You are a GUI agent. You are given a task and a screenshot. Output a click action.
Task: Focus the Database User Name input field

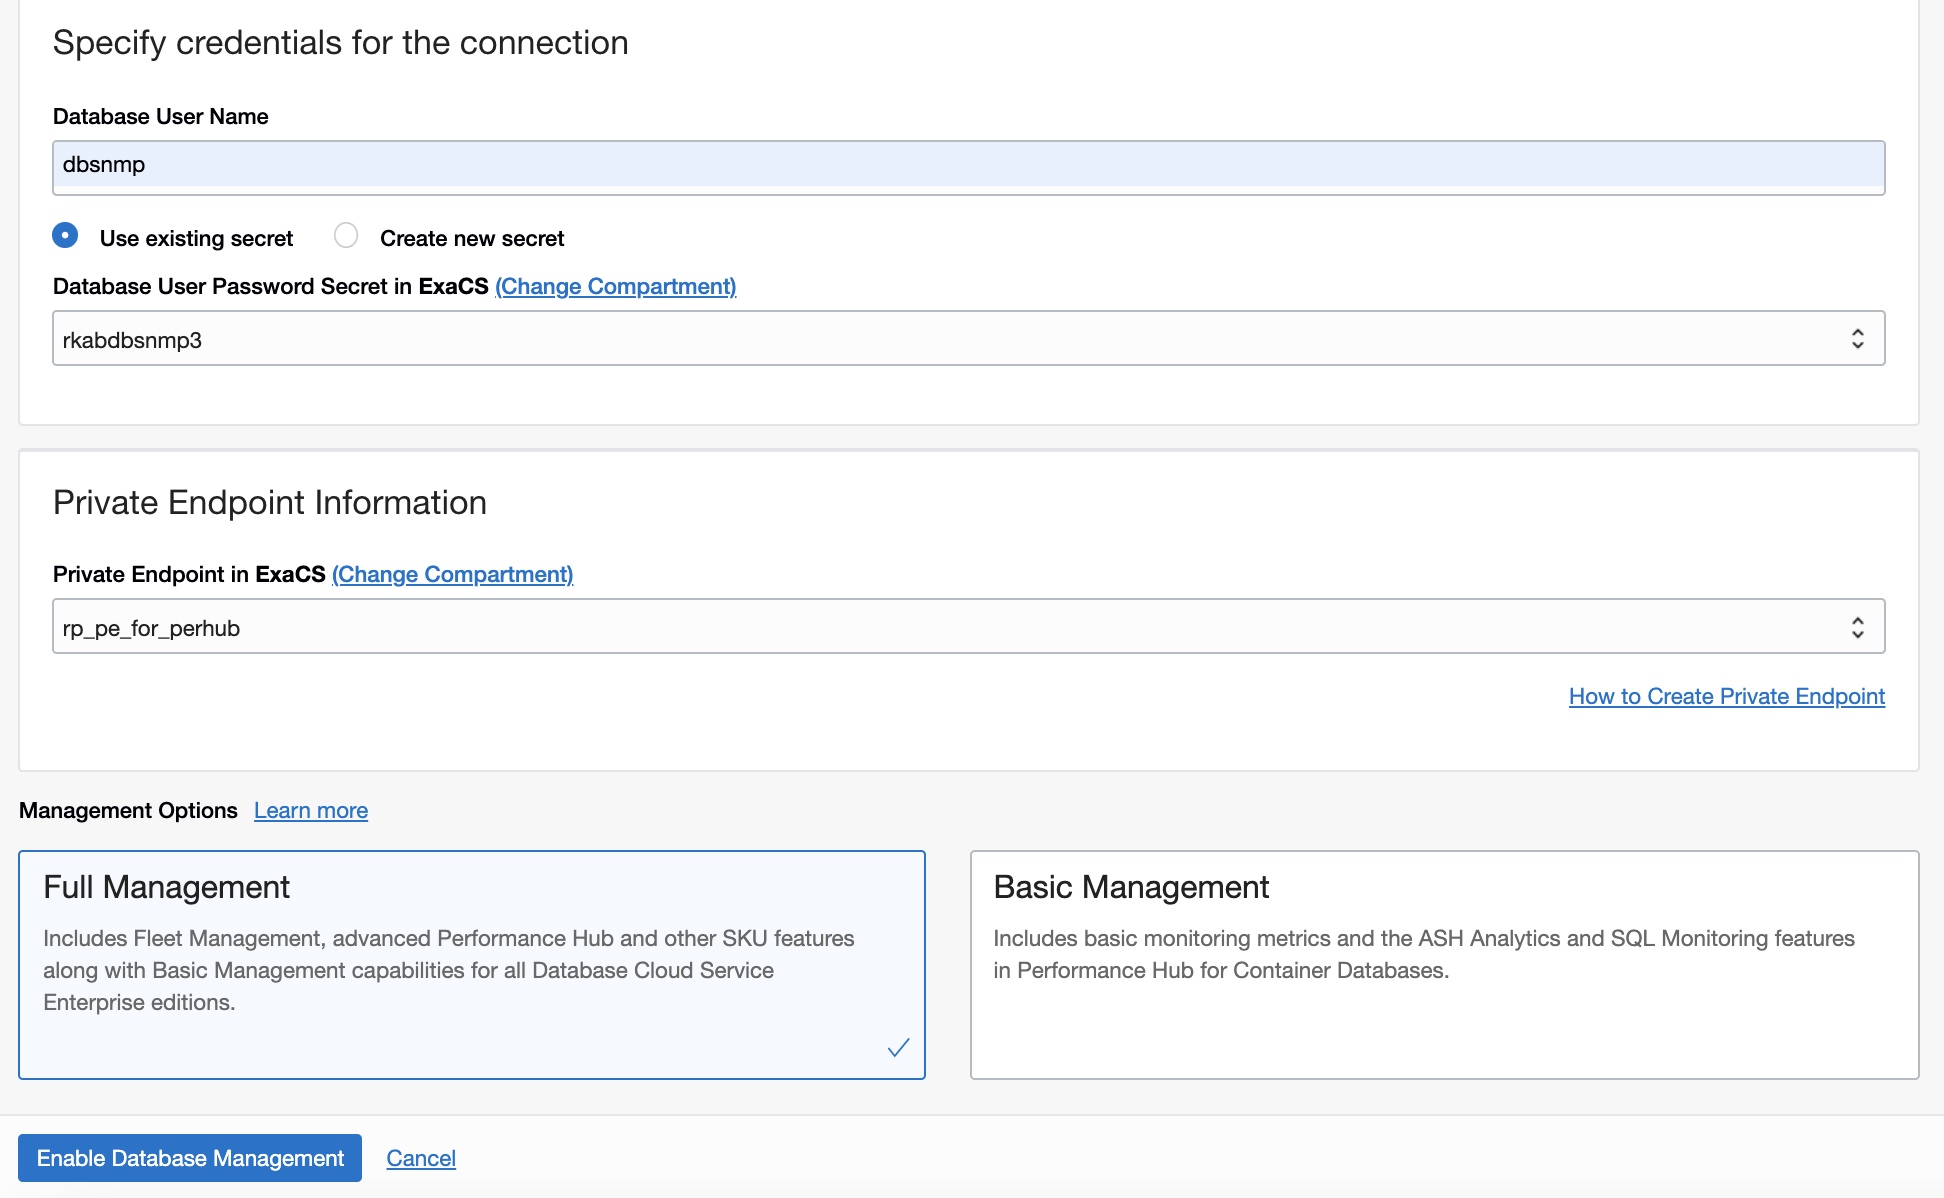coord(968,166)
